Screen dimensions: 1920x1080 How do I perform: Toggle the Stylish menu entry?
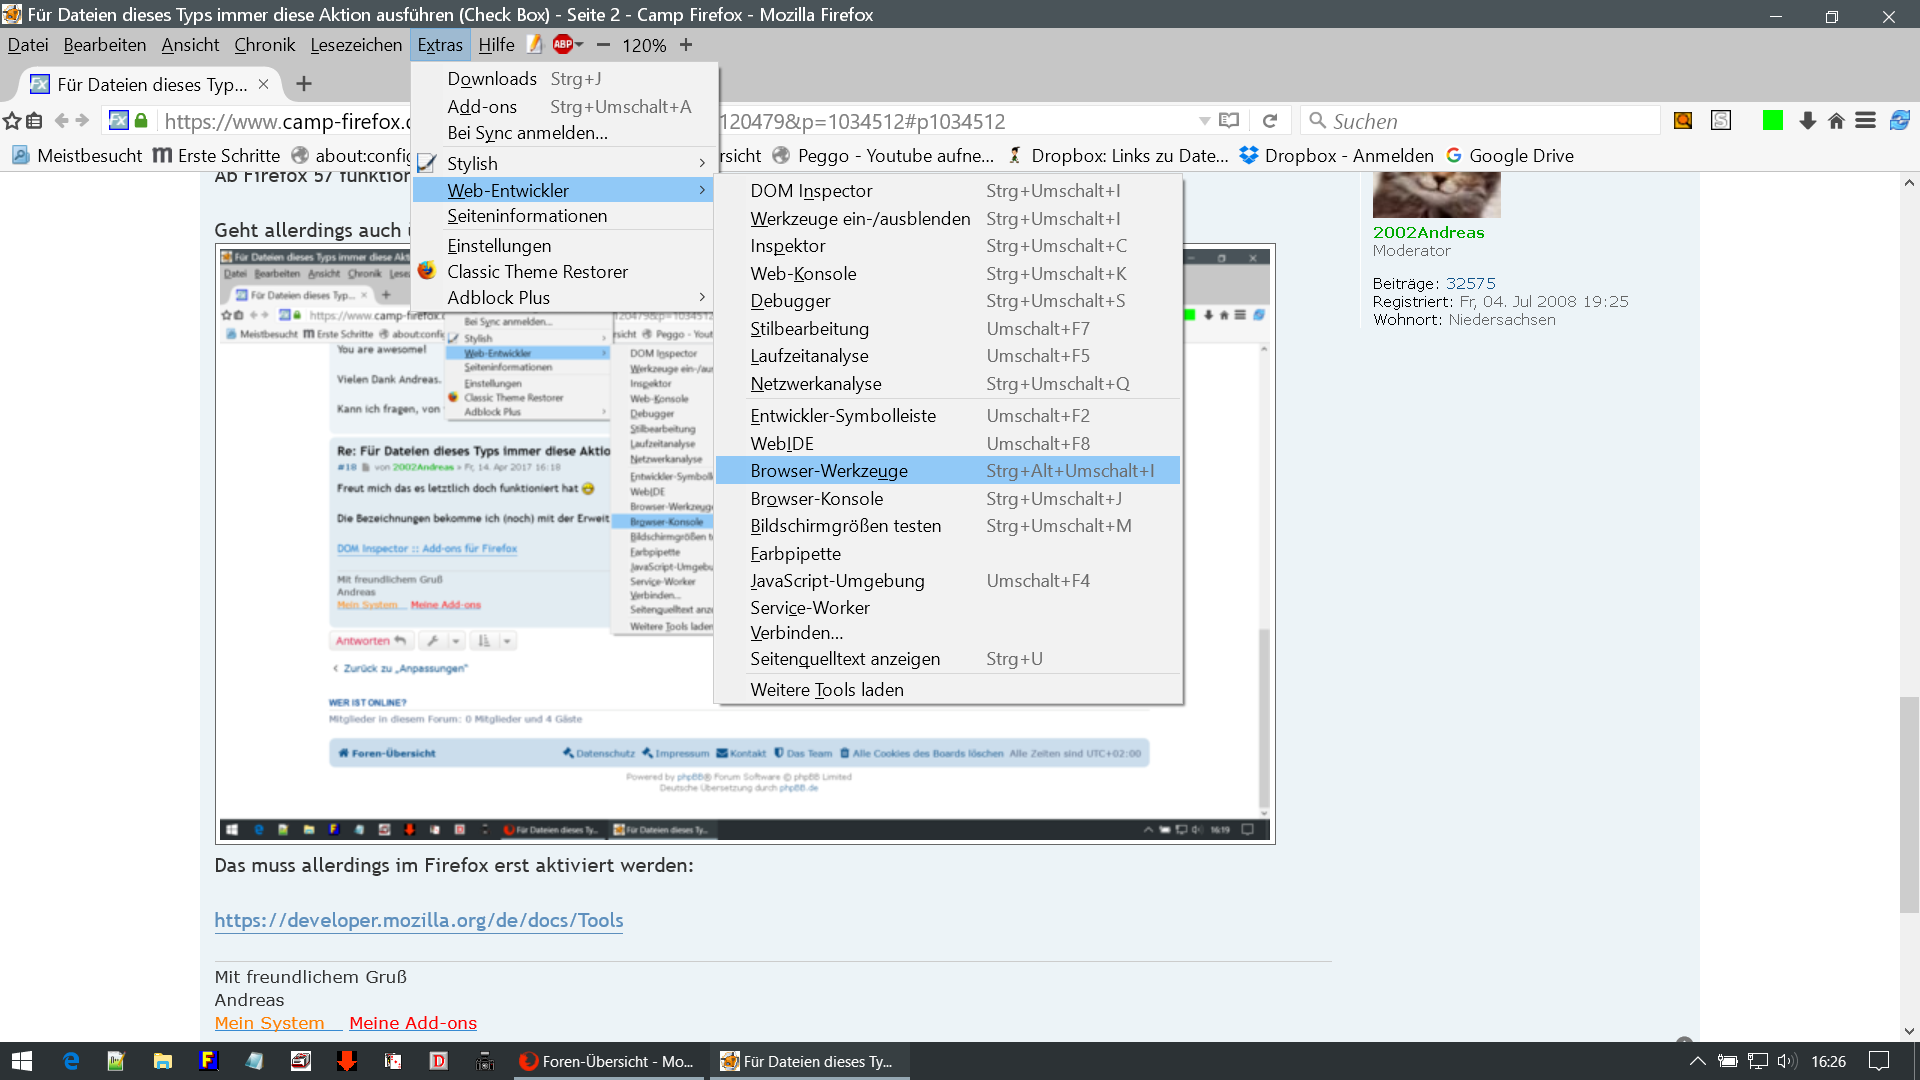(x=472, y=163)
